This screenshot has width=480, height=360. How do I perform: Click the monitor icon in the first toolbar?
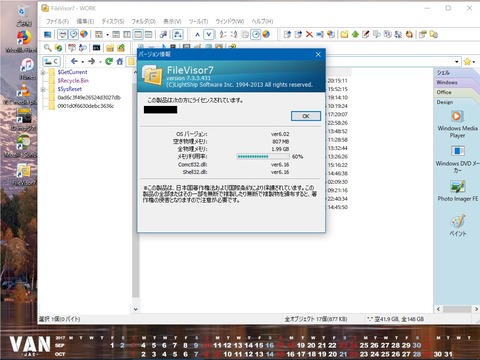48,34
